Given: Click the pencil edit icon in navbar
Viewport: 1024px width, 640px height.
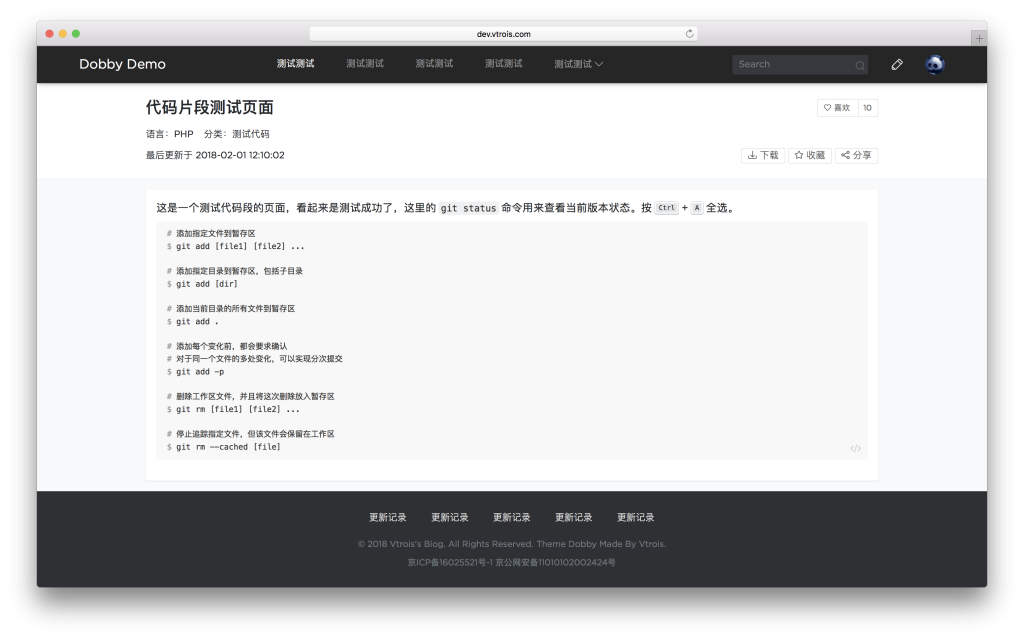Looking at the screenshot, I should [897, 64].
